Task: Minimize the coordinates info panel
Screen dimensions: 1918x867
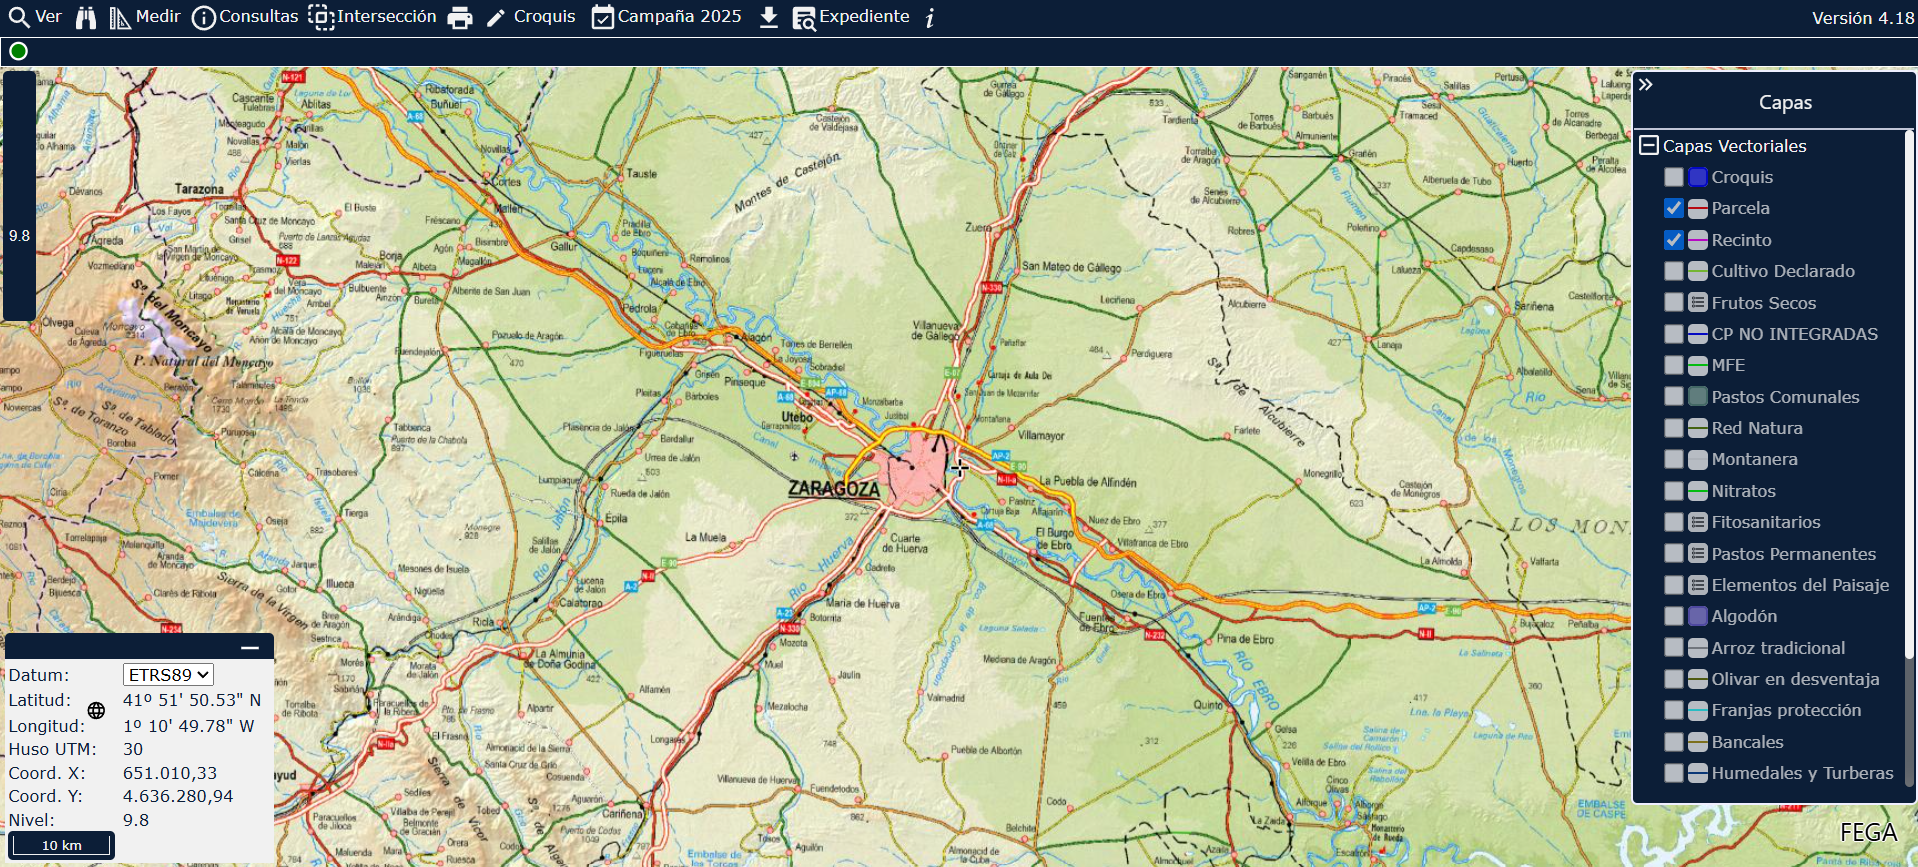Action: pyautogui.click(x=250, y=648)
